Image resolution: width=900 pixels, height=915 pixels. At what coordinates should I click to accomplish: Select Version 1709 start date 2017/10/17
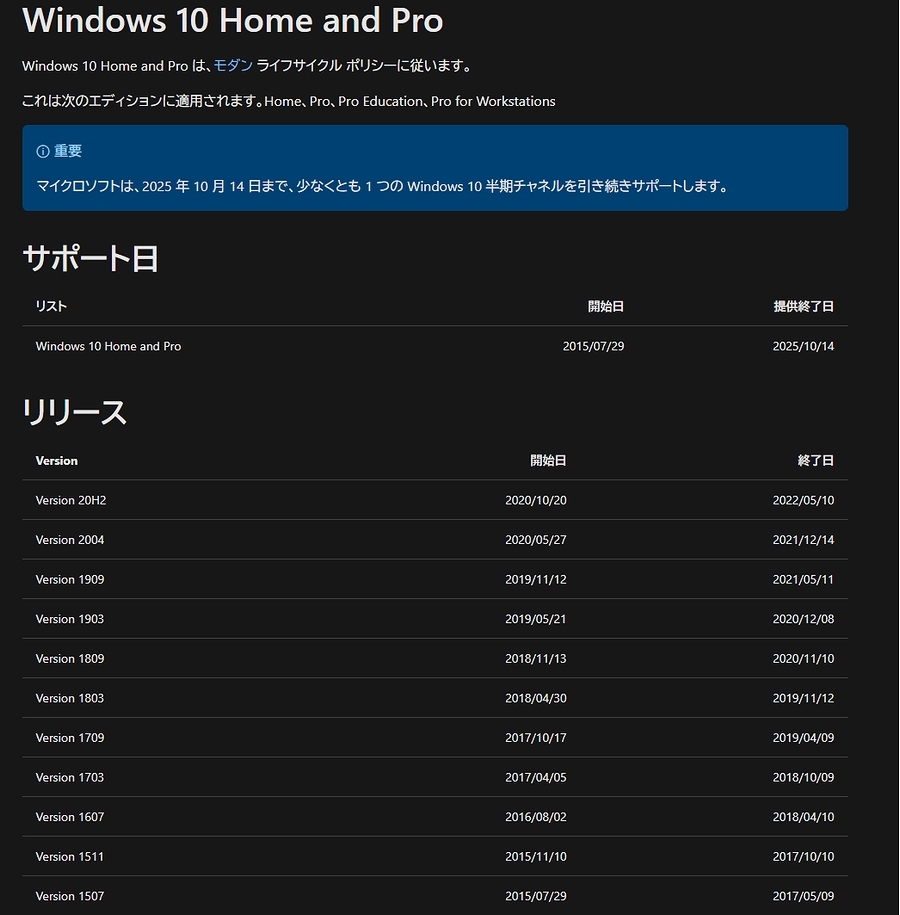click(536, 738)
